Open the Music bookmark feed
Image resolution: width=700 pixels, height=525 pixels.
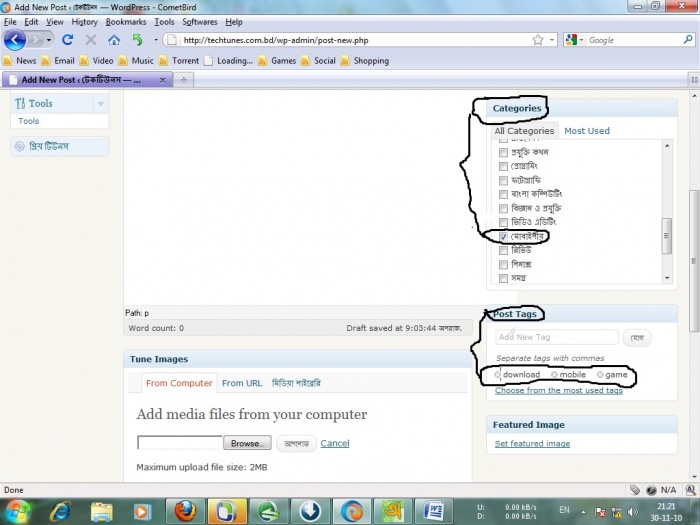click(x=136, y=61)
